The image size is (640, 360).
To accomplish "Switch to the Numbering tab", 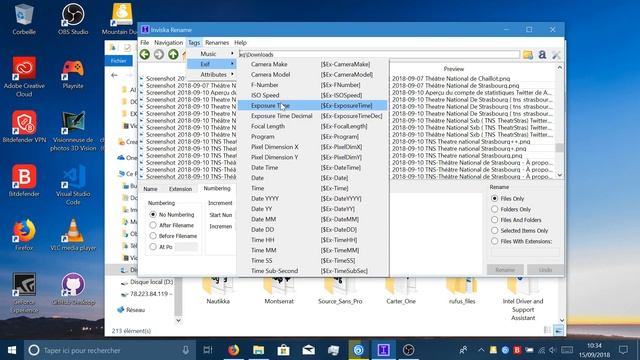I will tap(217, 188).
